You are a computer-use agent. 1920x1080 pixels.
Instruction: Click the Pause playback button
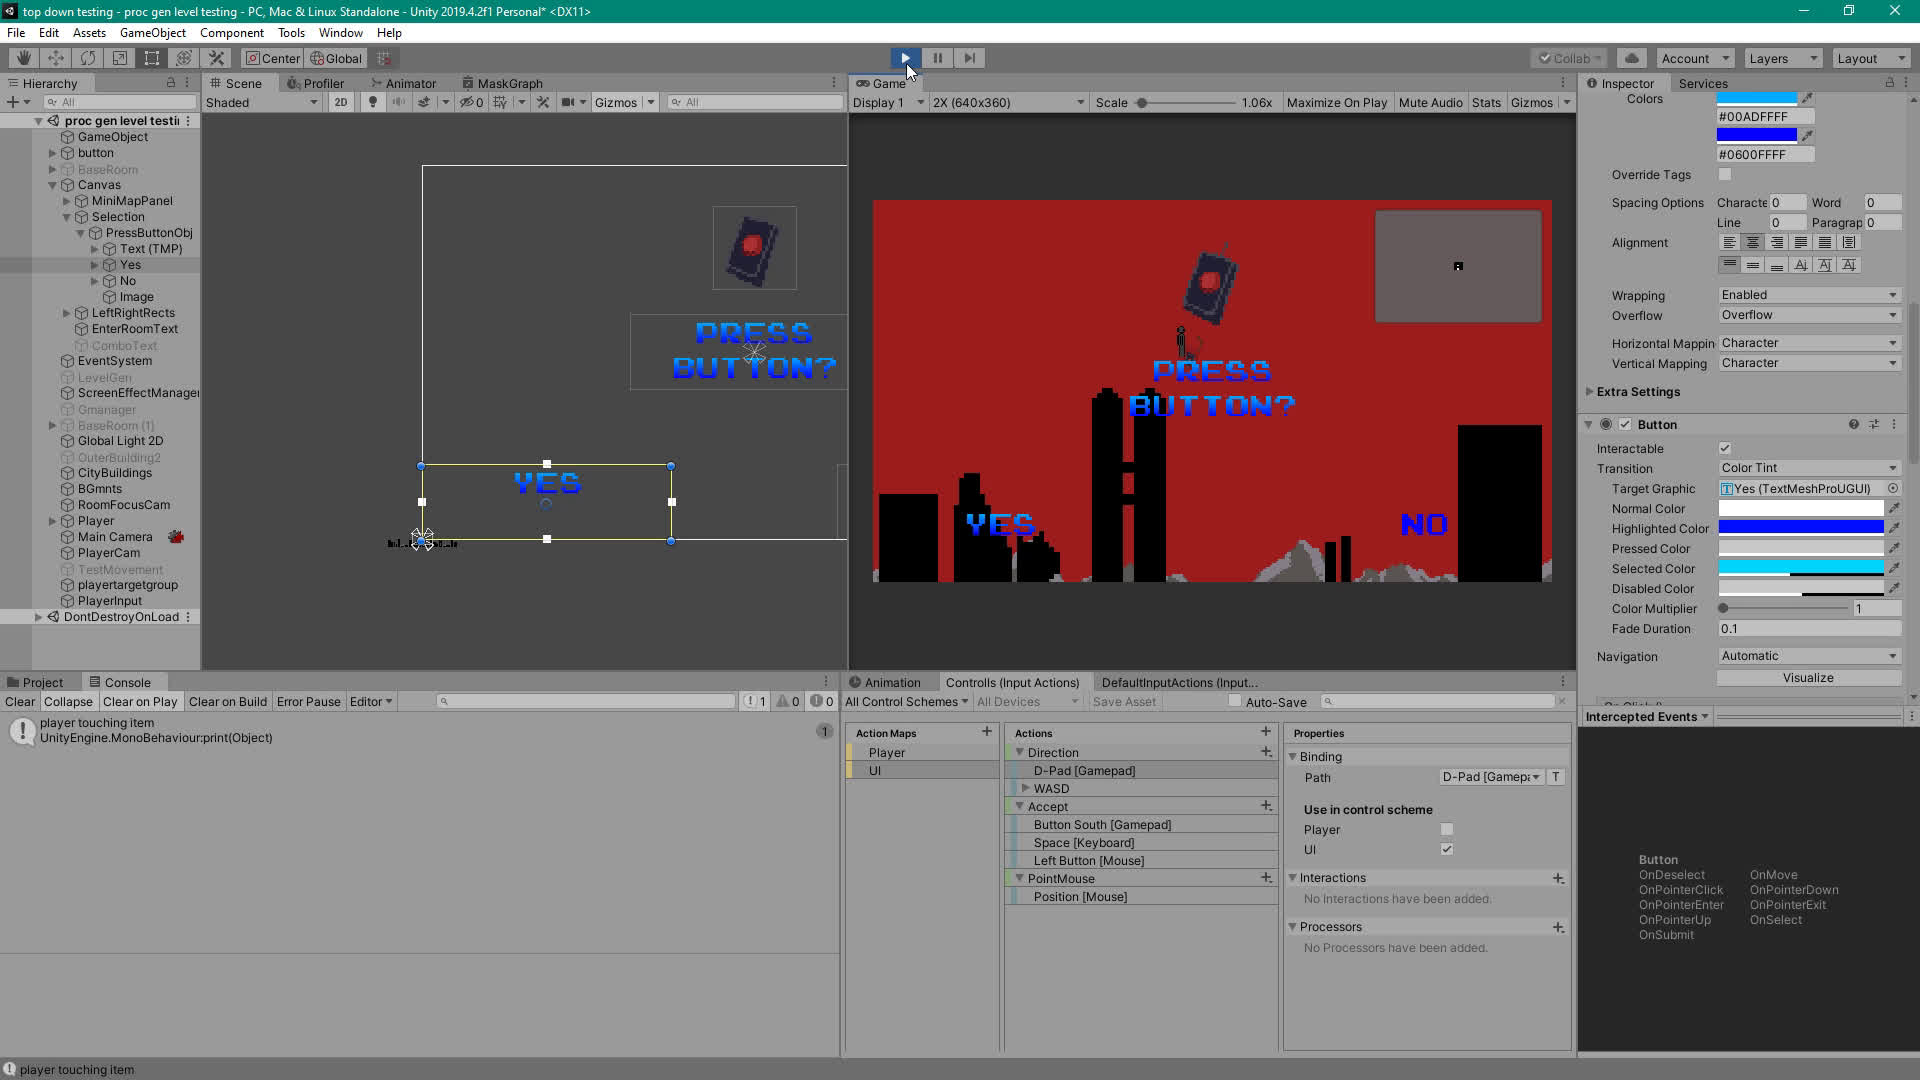(937, 58)
